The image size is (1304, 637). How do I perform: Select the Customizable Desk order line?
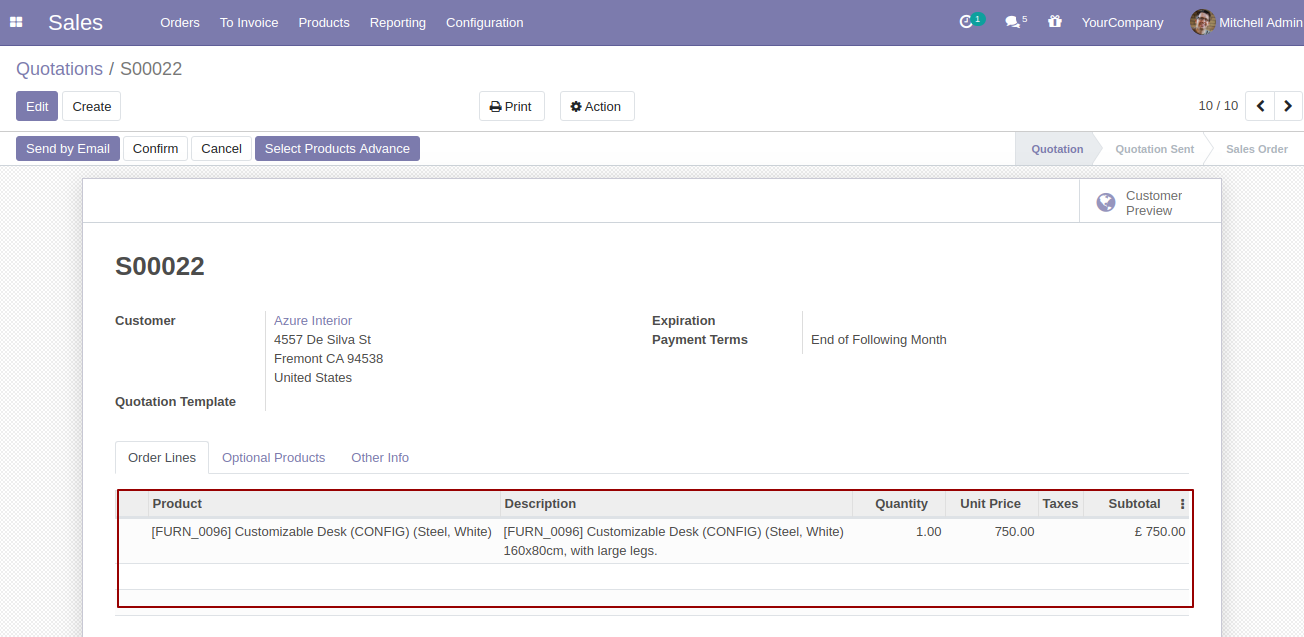(321, 532)
